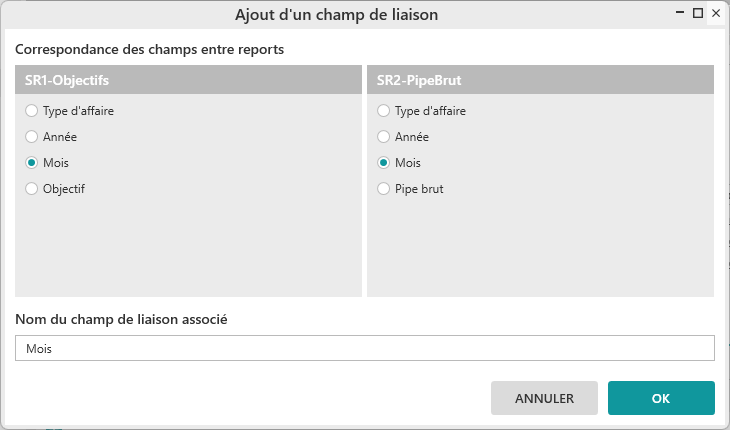The width and height of the screenshot is (730, 430).
Task: Click the SR2-PipeBrut panel header
Action: [x=540, y=80]
